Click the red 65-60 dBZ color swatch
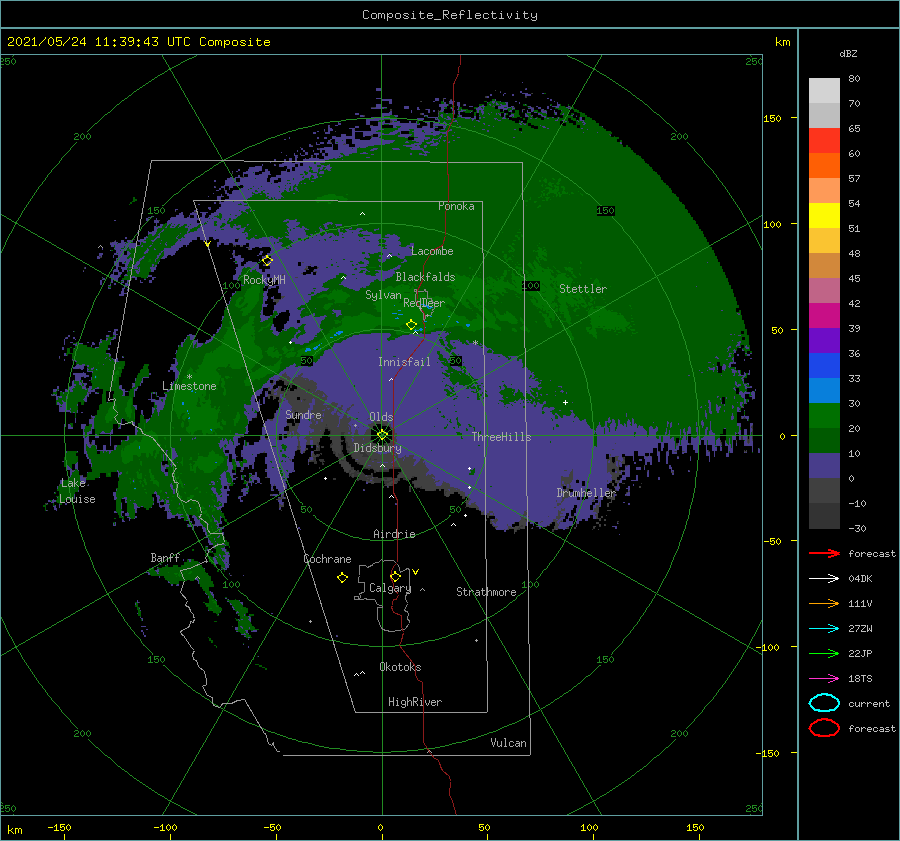The height and width of the screenshot is (841, 900). pyautogui.click(x=824, y=141)
